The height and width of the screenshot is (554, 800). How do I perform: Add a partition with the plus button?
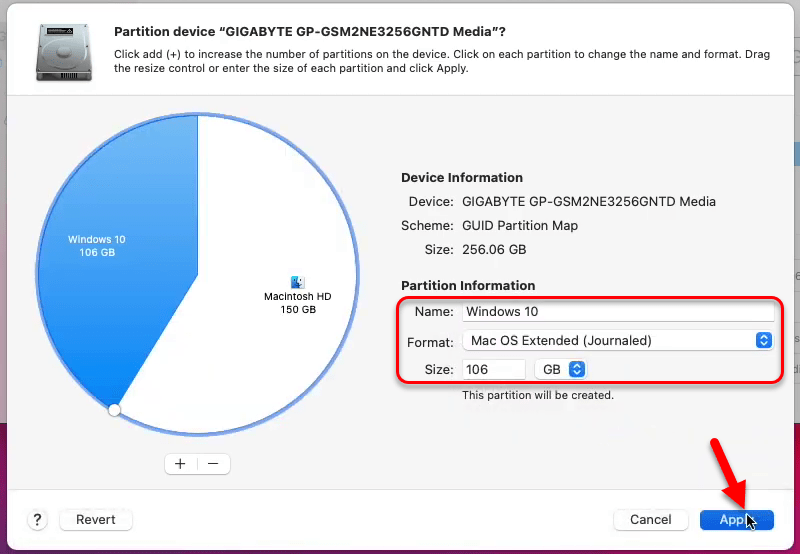(180, 464)
